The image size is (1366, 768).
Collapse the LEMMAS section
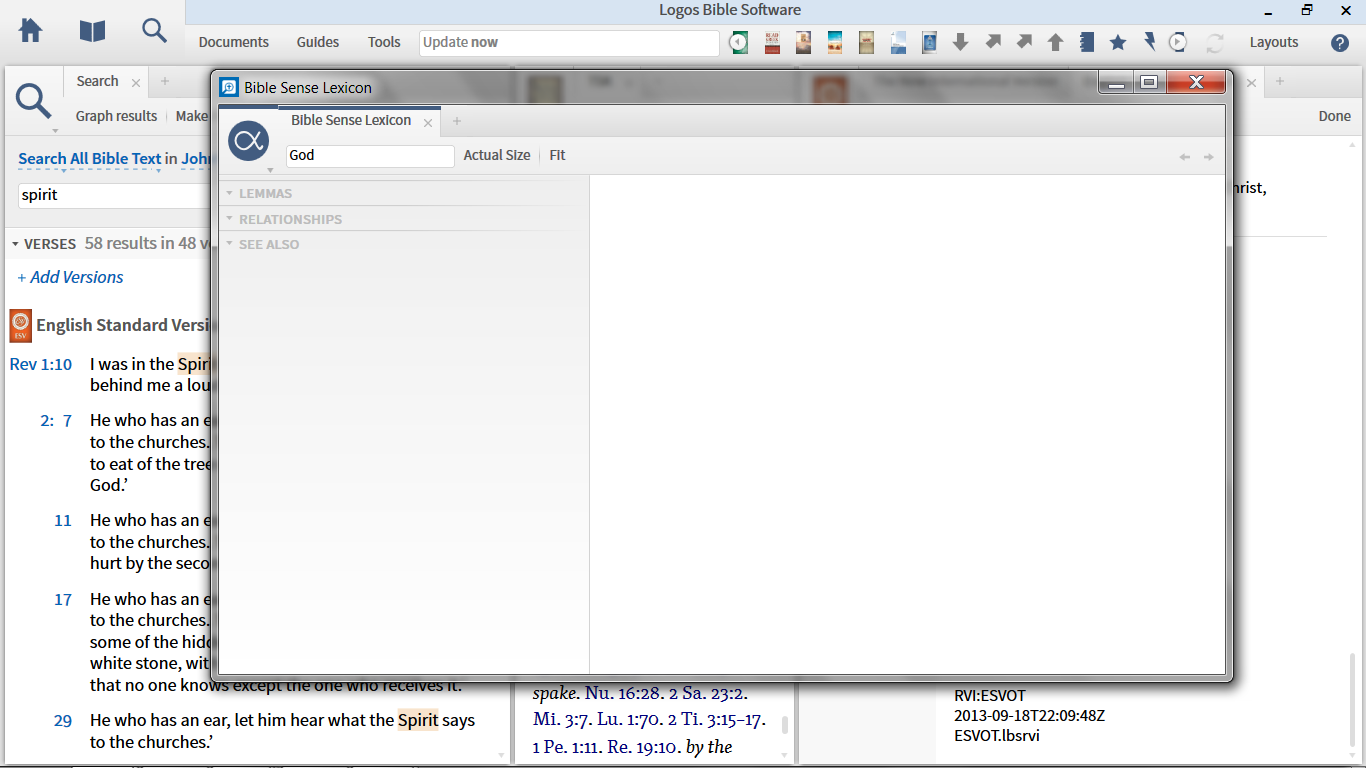pos(229,193)
